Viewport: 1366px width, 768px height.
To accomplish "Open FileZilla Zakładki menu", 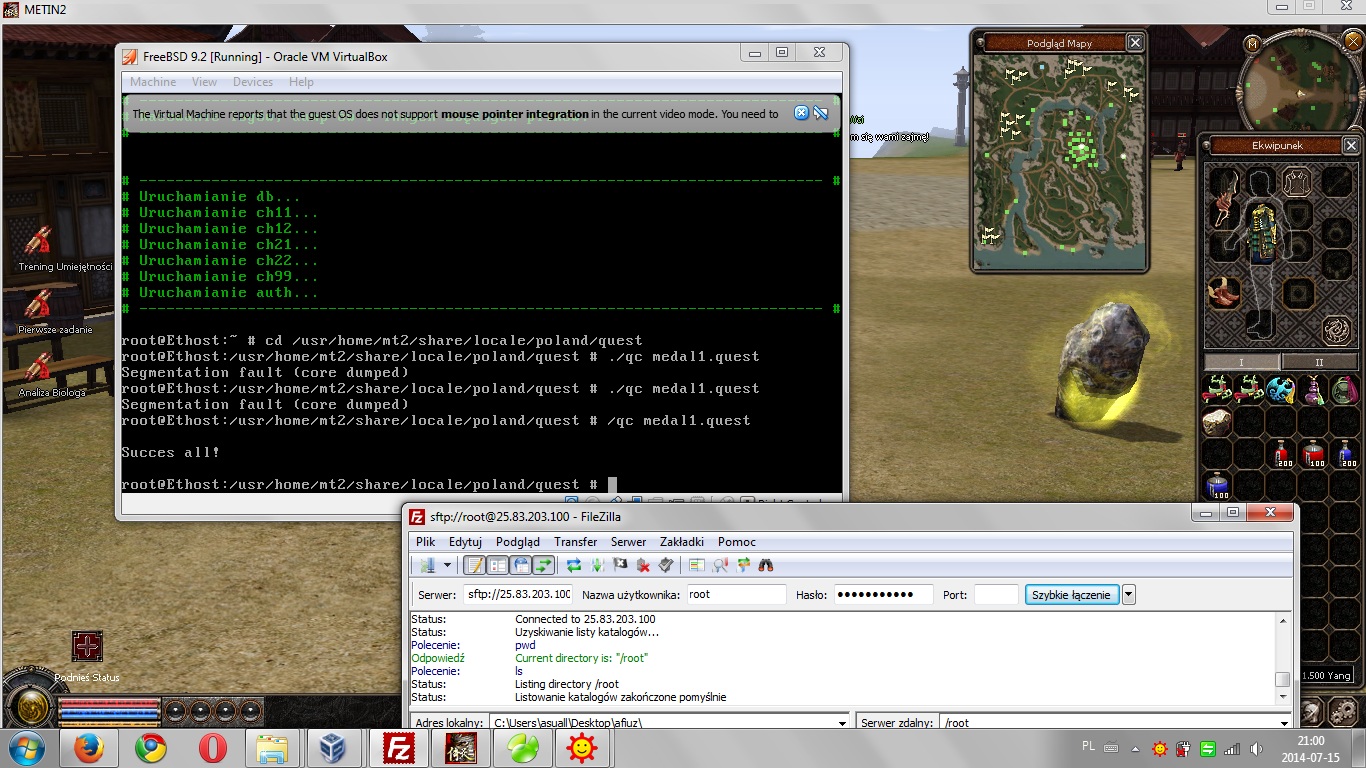I will pyautogui.click(x=682, y=542).
